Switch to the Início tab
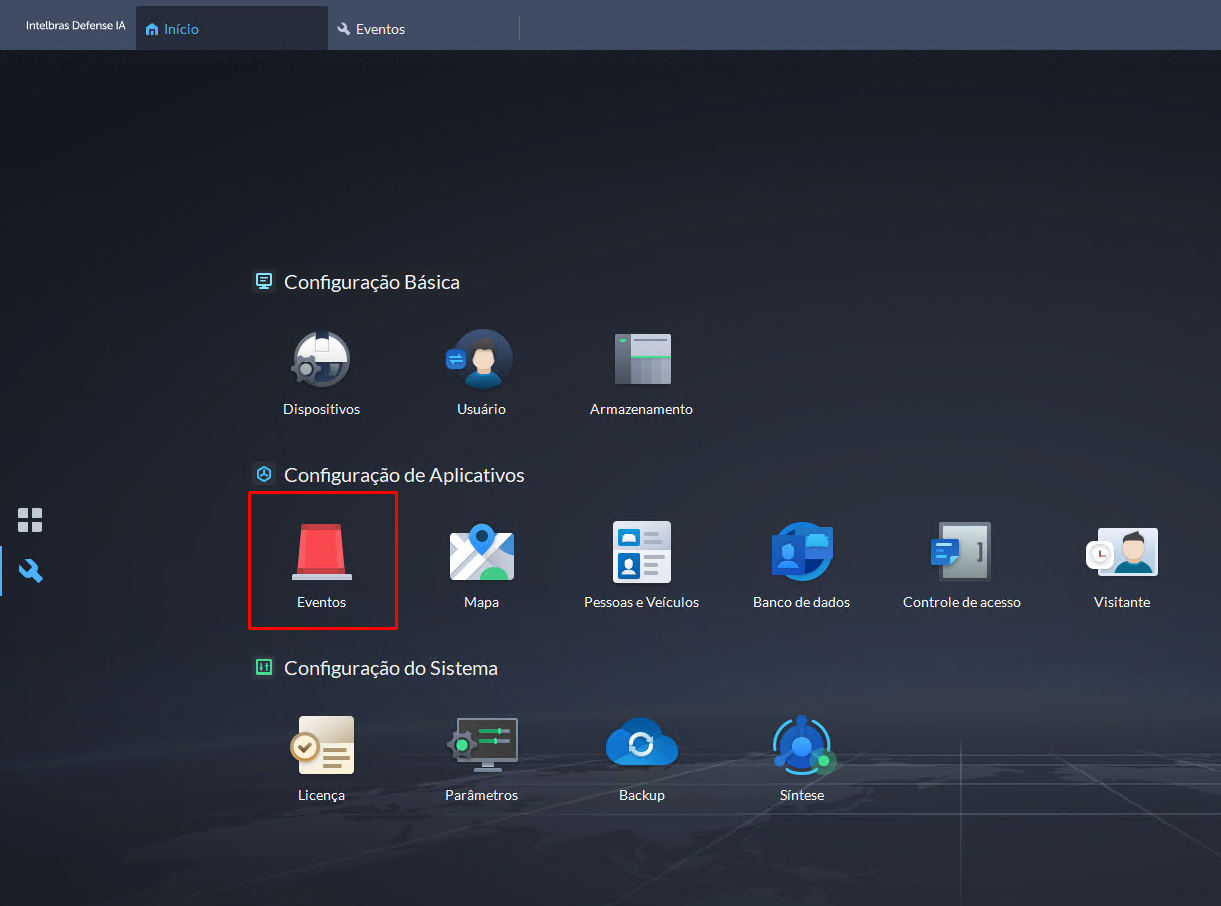 pos(231,29)
